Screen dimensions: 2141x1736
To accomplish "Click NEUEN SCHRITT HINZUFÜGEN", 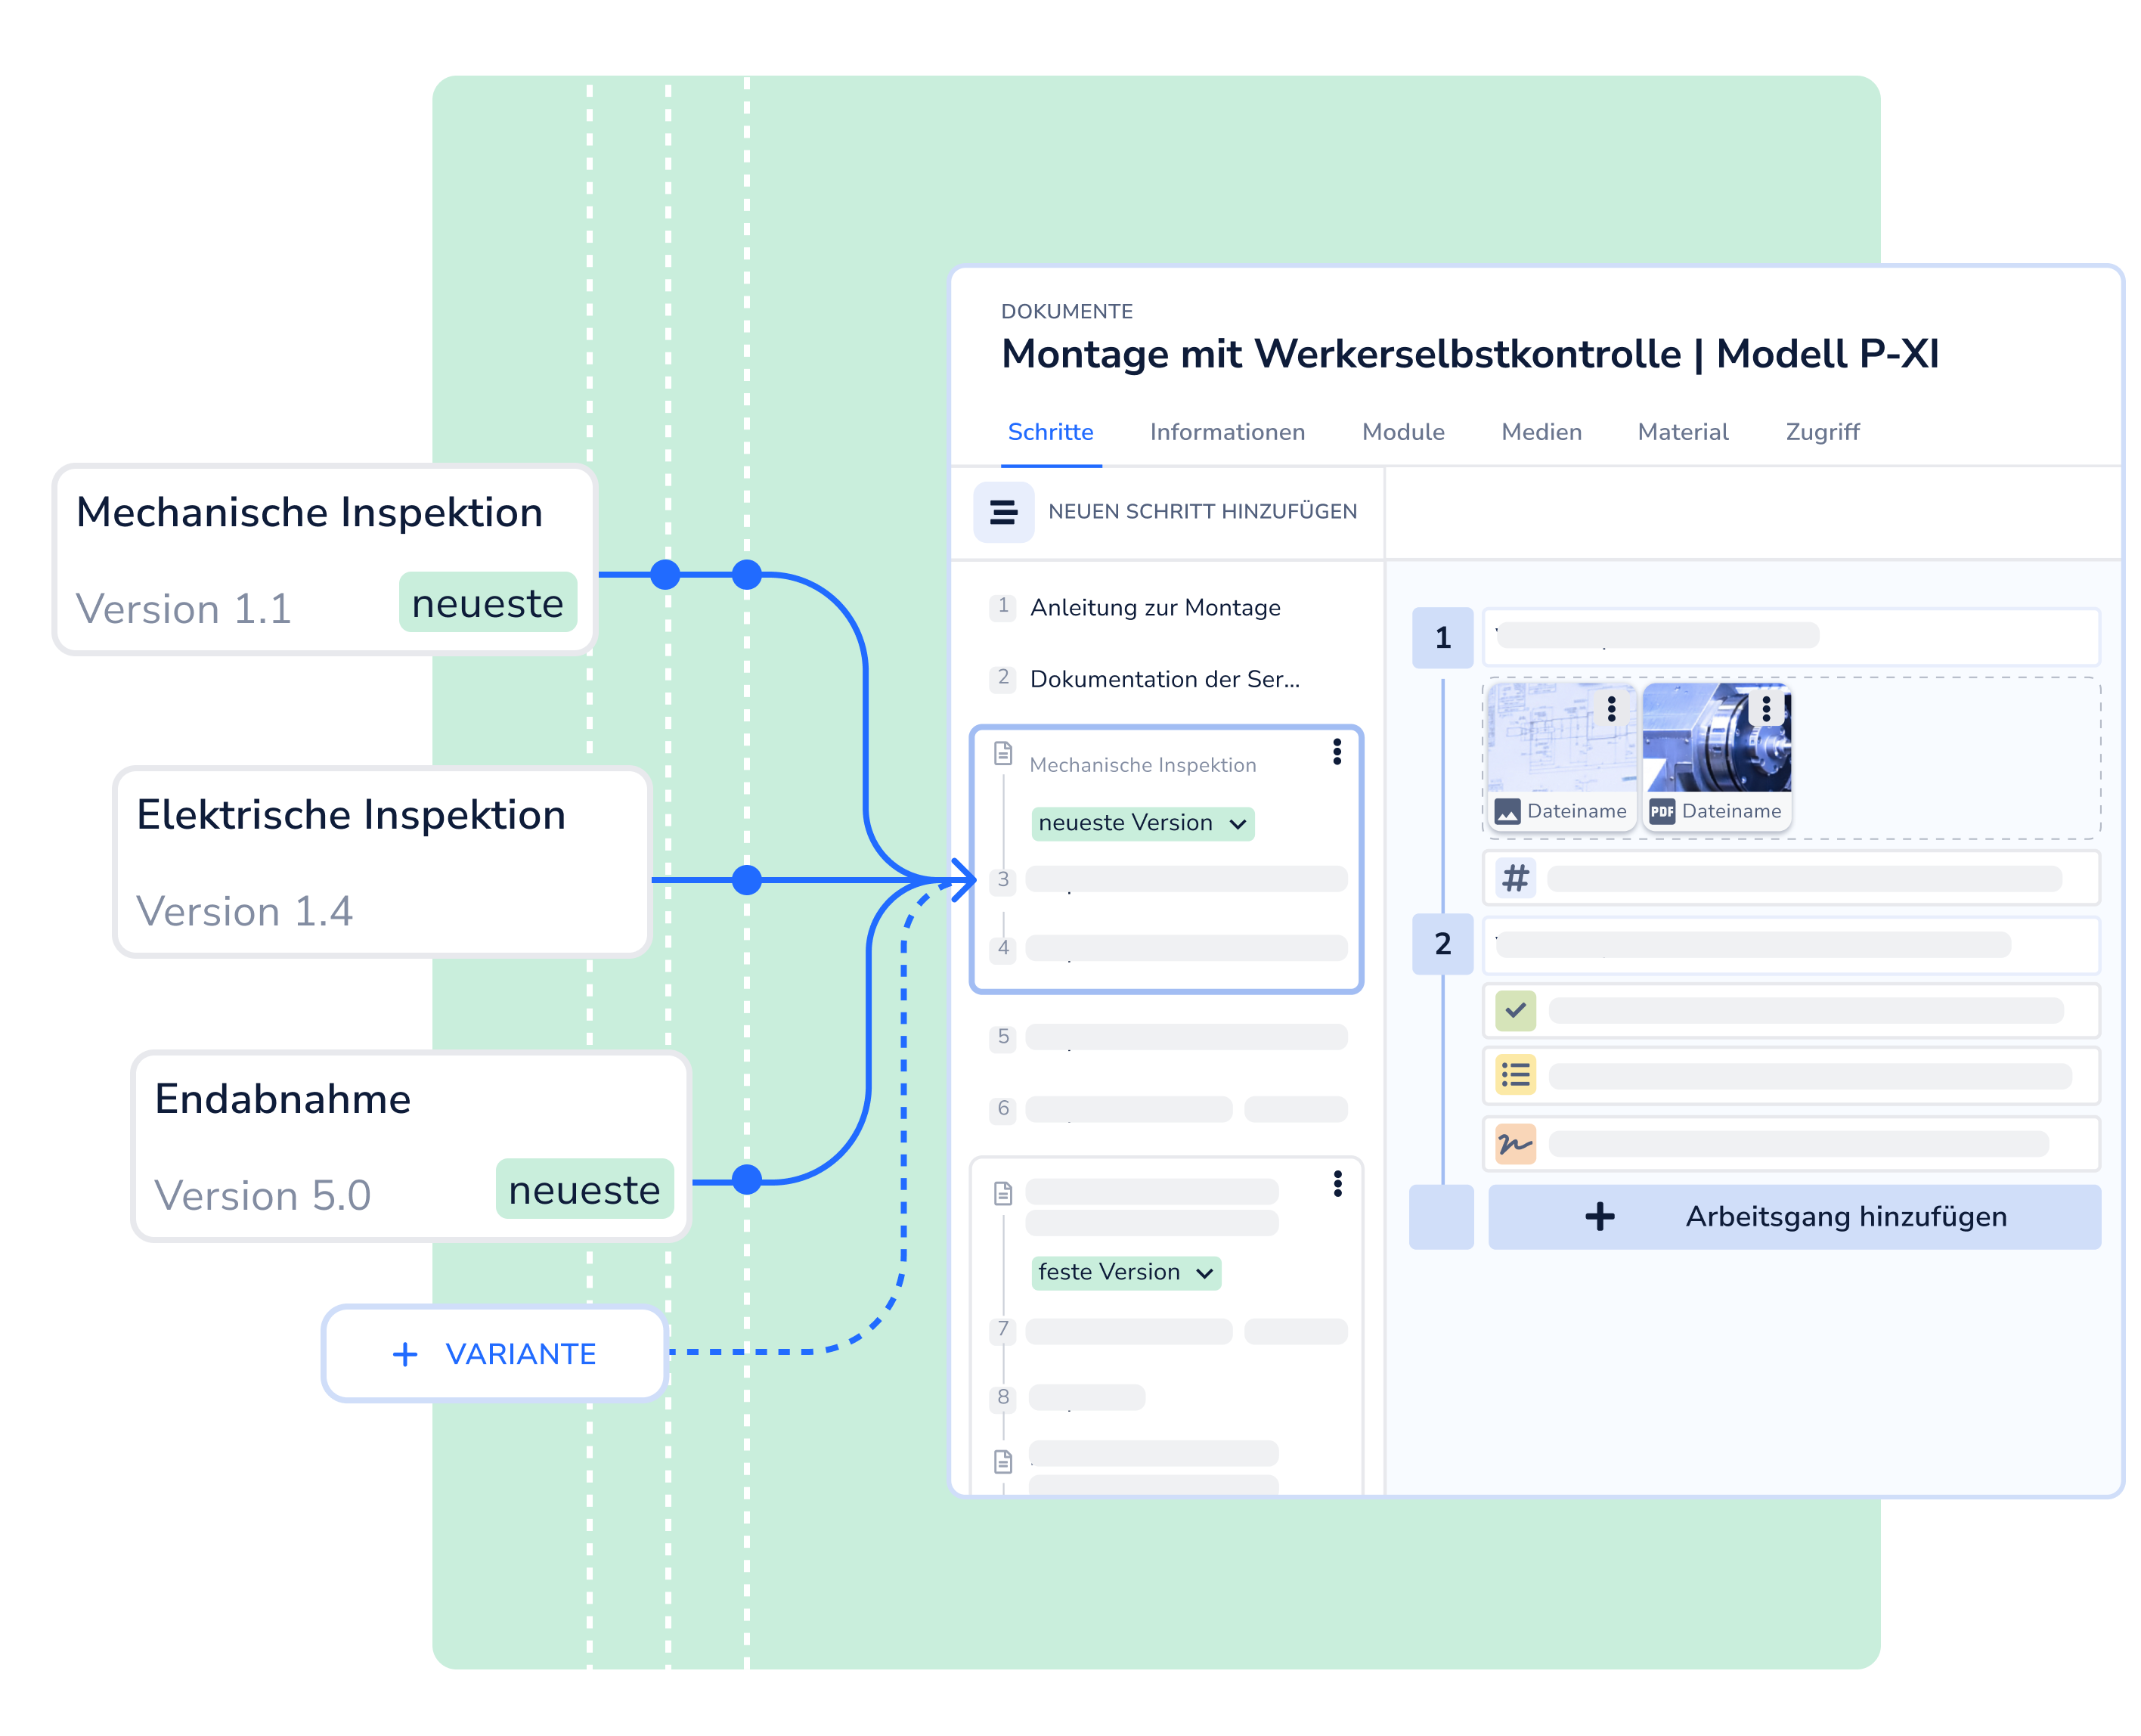I will [1202, 511].
